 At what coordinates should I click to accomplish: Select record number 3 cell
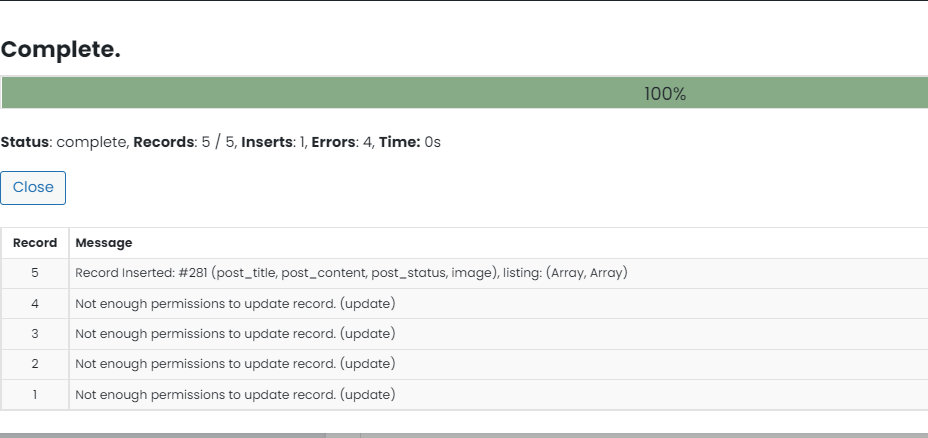[35, 334]
